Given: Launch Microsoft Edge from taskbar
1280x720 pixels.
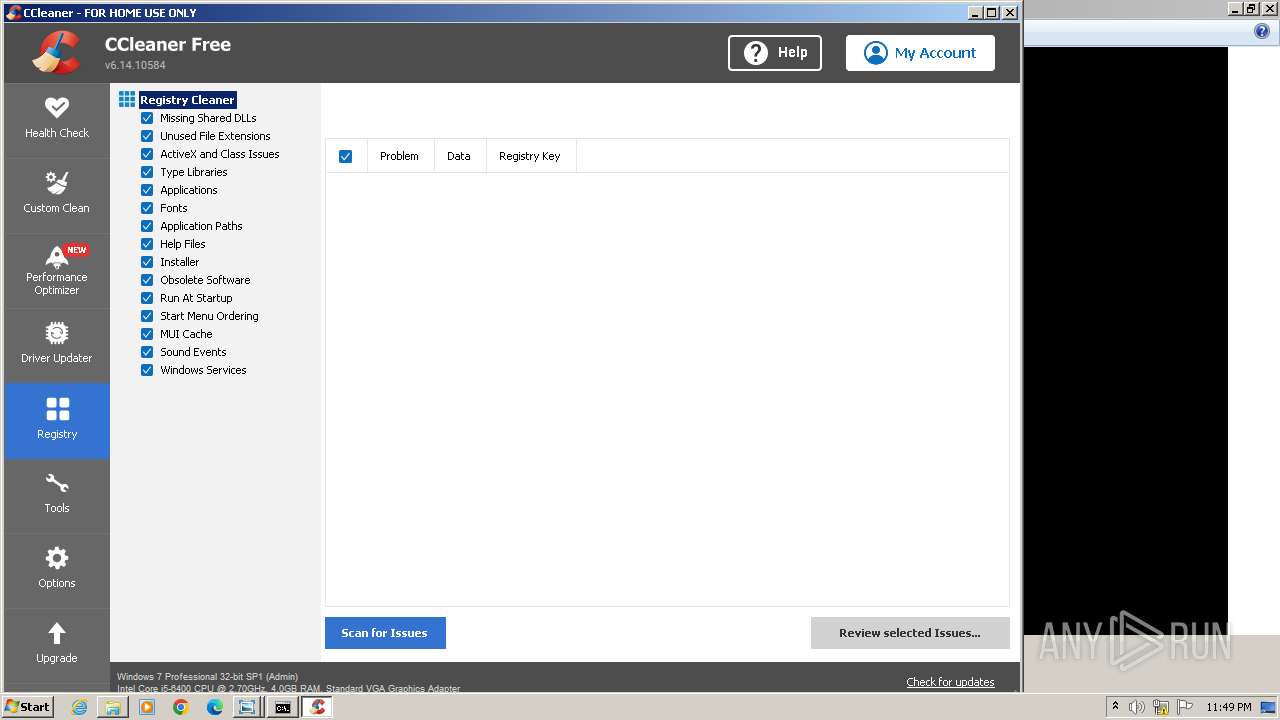Looking at the screenshot, I should [x=215, y=707].
